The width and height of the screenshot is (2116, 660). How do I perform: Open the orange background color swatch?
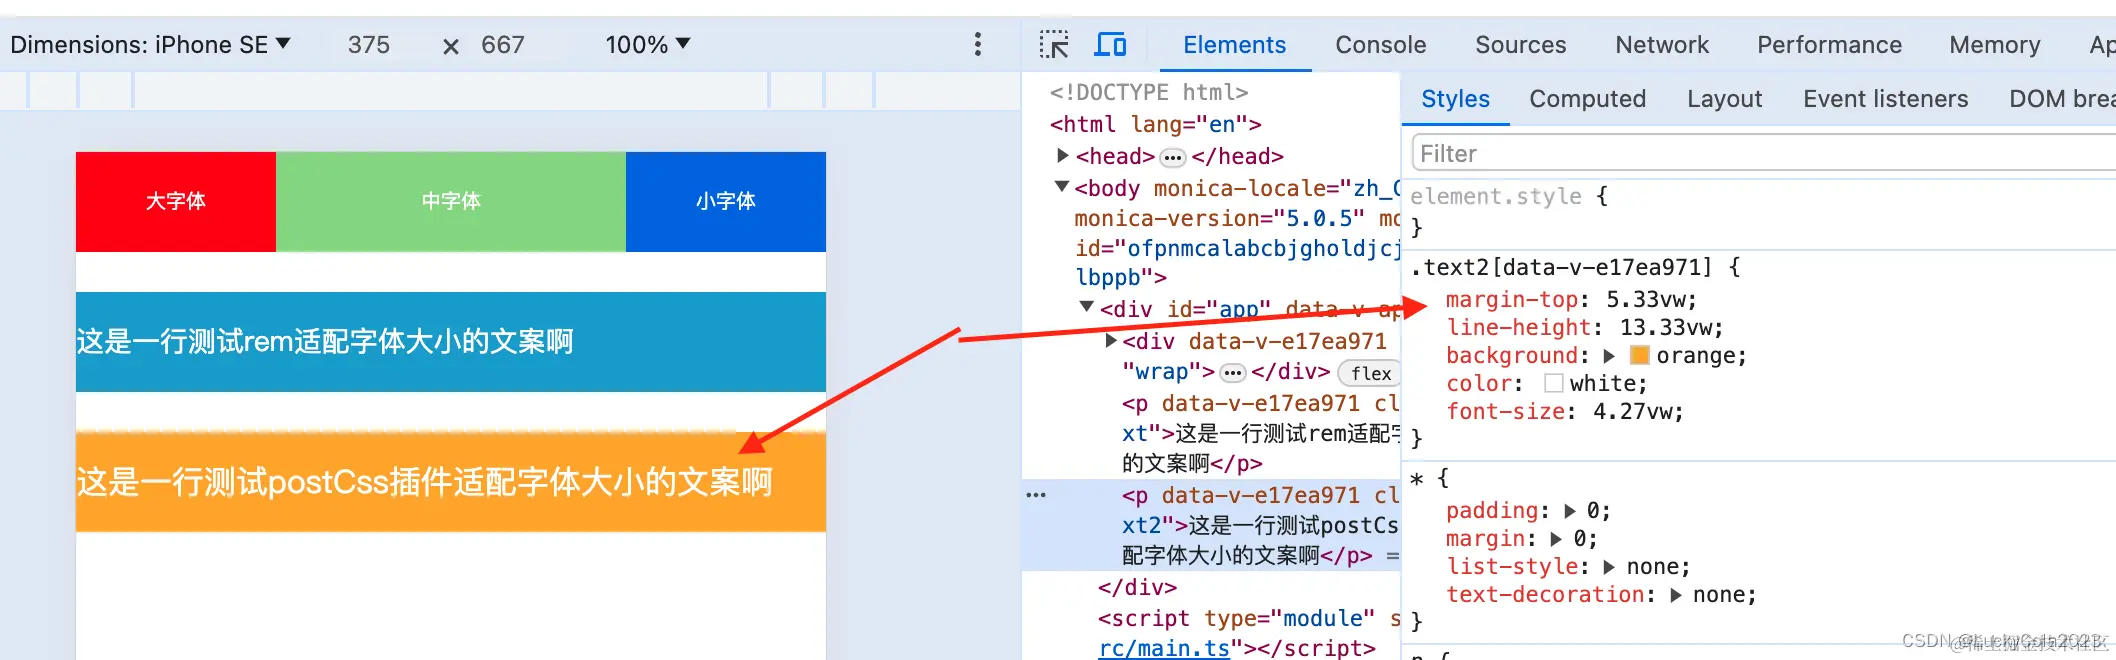pos(1640,355)
